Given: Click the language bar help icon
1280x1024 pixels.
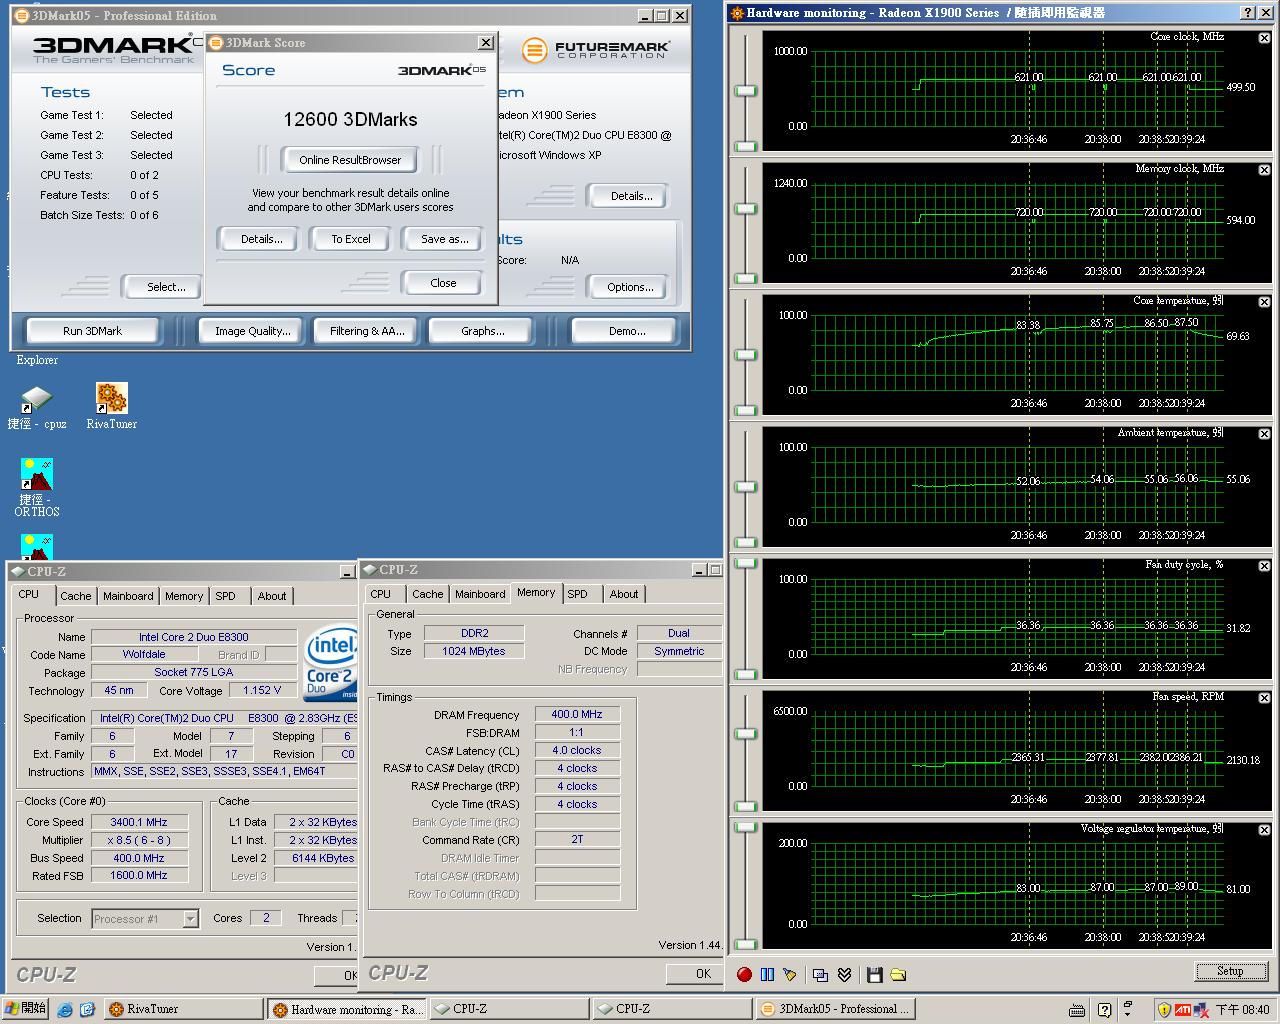Looking at the screenshot, I should pos(1104,1010).
